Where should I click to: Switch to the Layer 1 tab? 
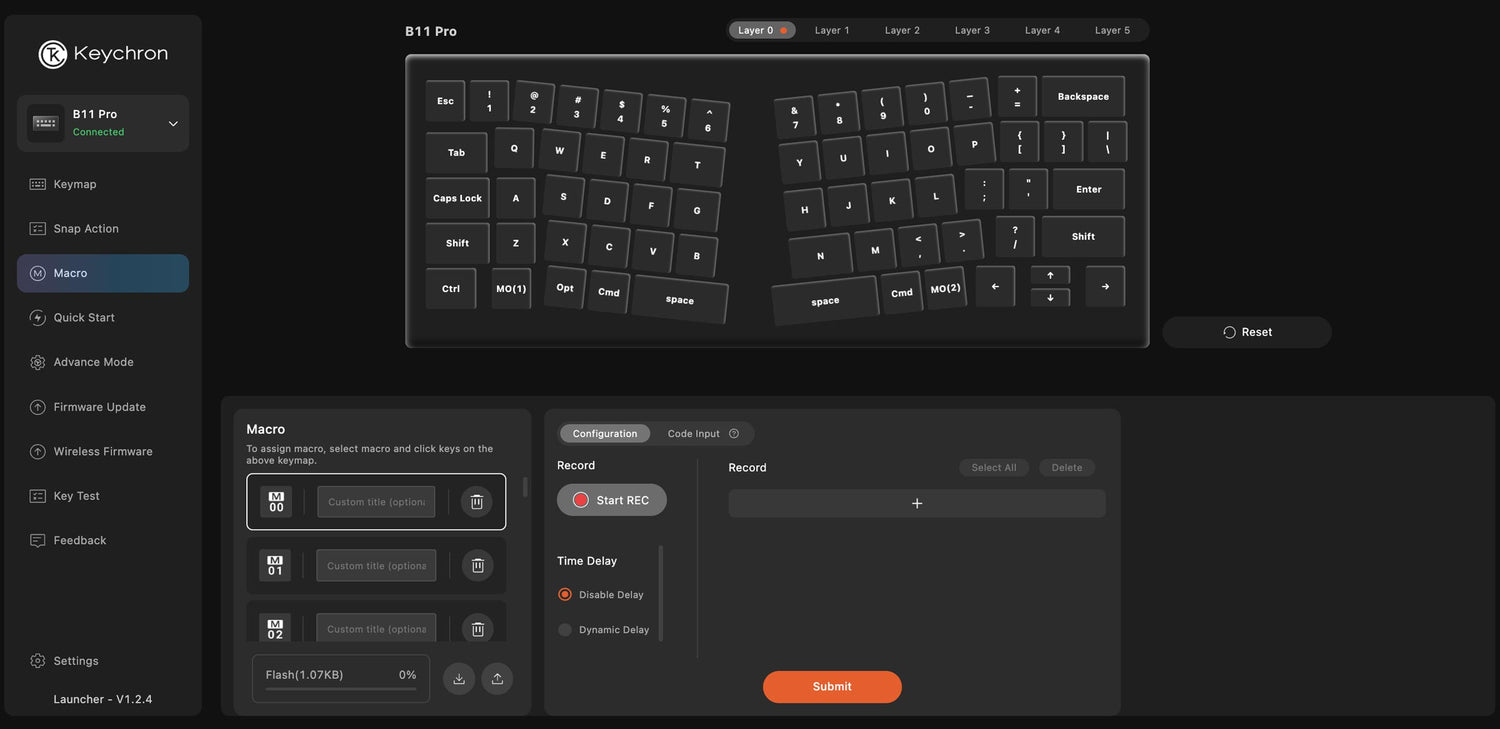832,31
